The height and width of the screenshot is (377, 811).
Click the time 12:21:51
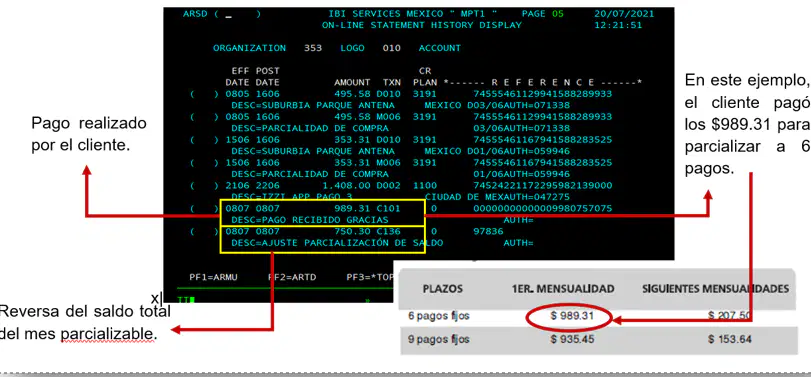point(618,25)
